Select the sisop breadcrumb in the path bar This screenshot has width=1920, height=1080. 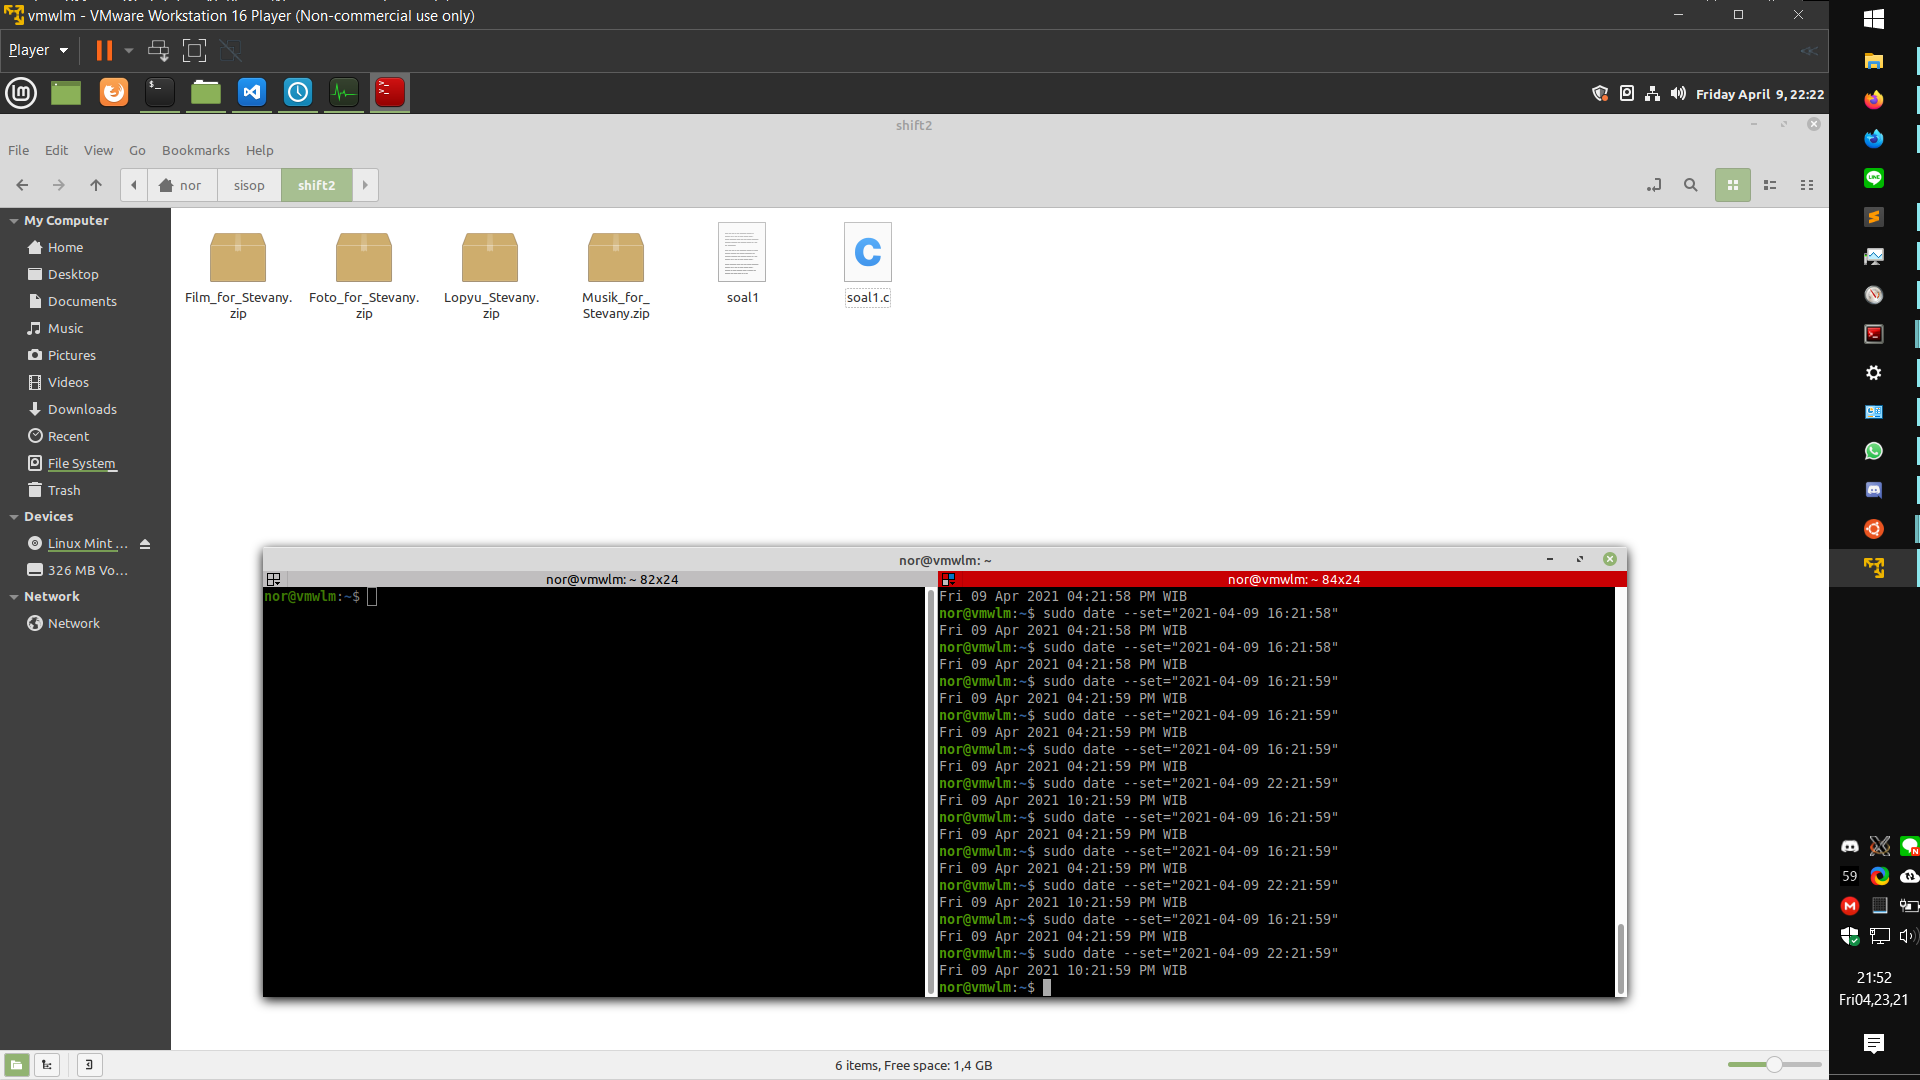click(x=248, y=185)
